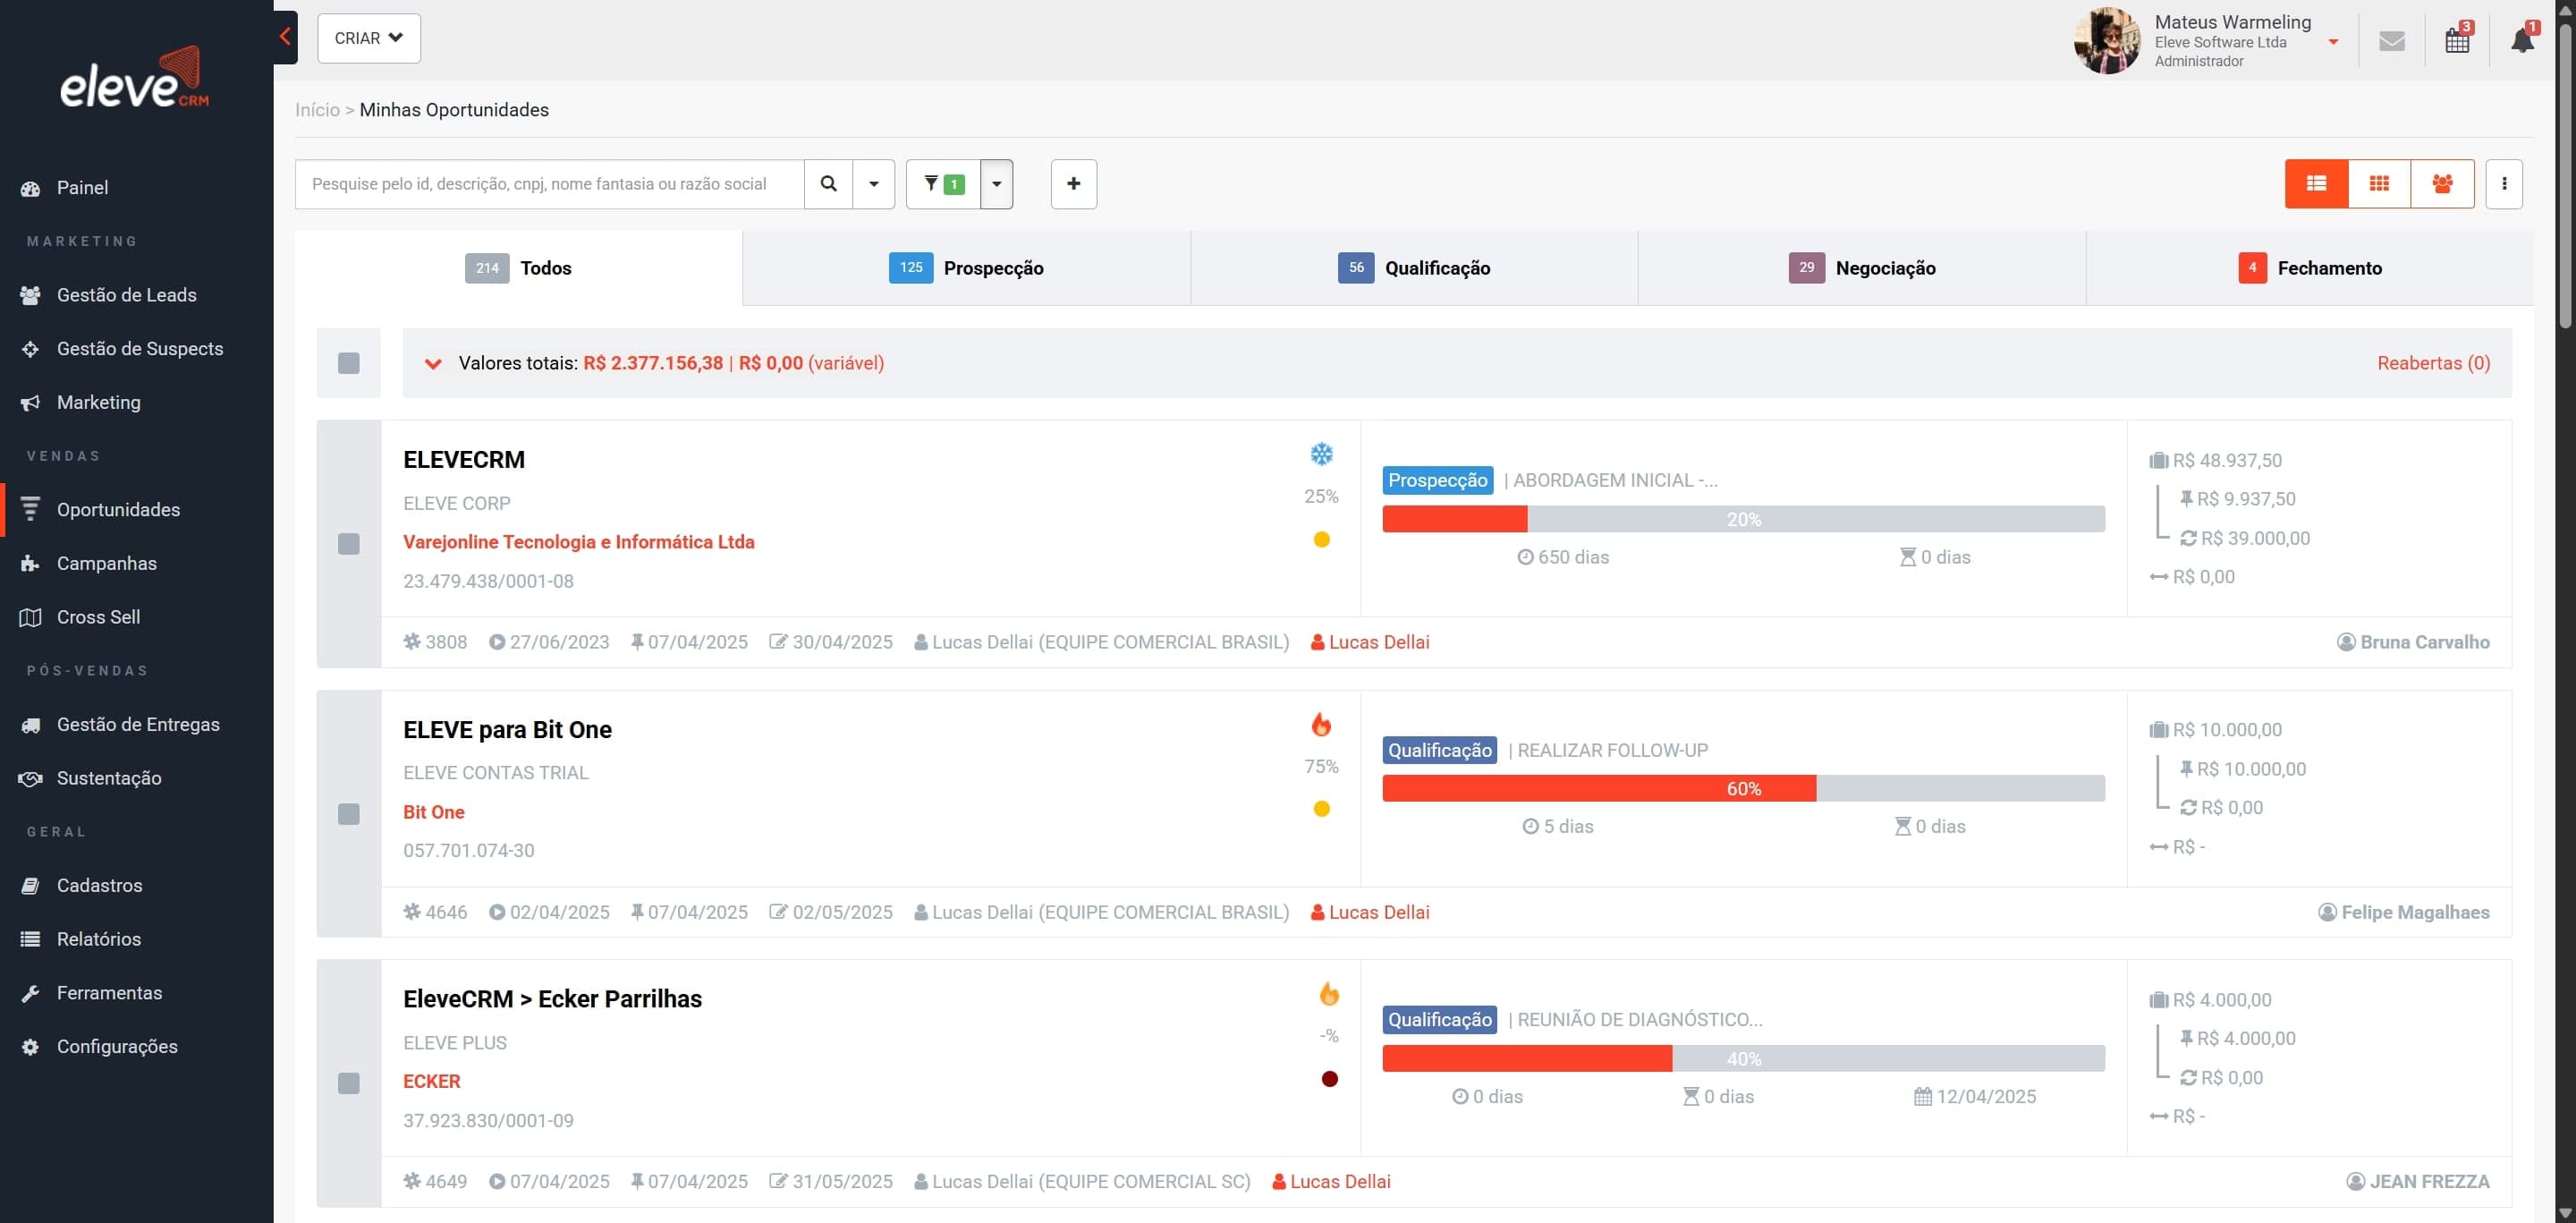Toggle the select-all checkbox beside Valores totais

point(348,363)
